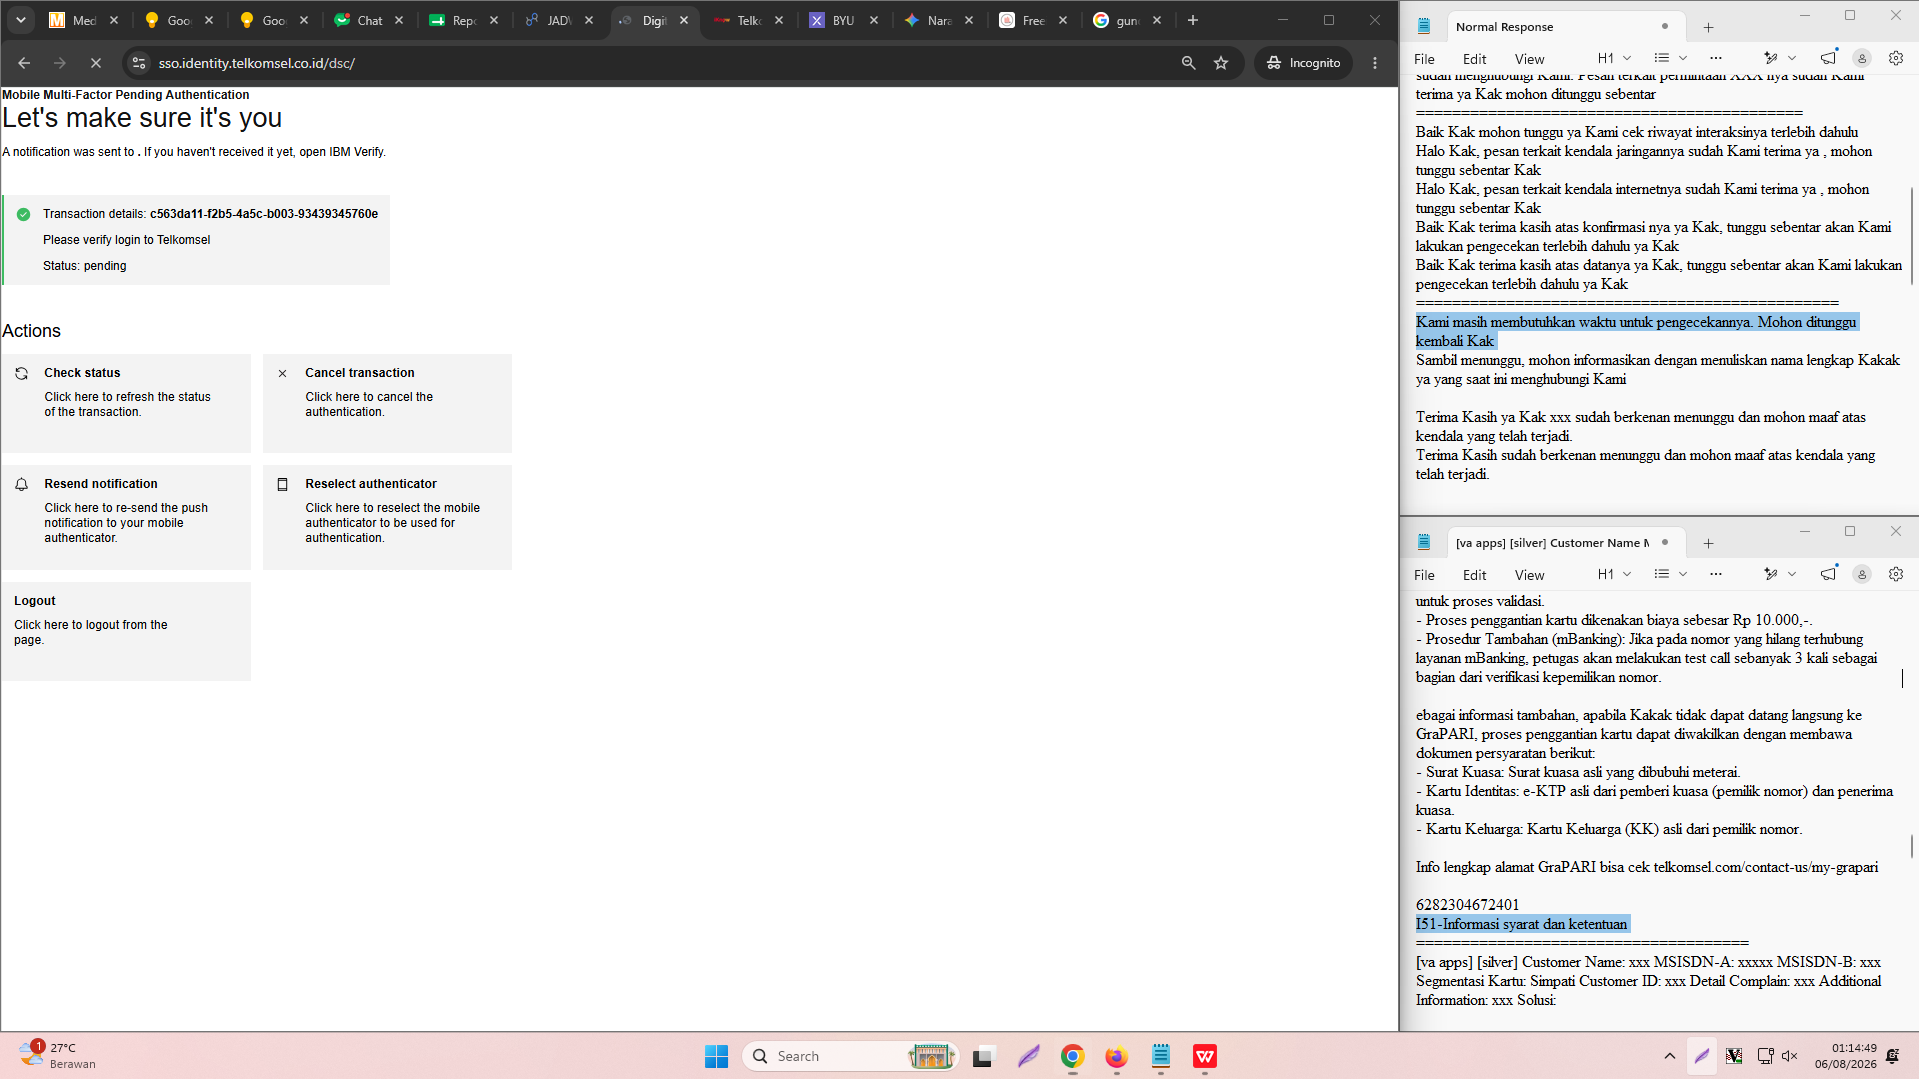Stop page loading with the X button
Viewport: 1919px width, 1079px height.
[96, 63]
